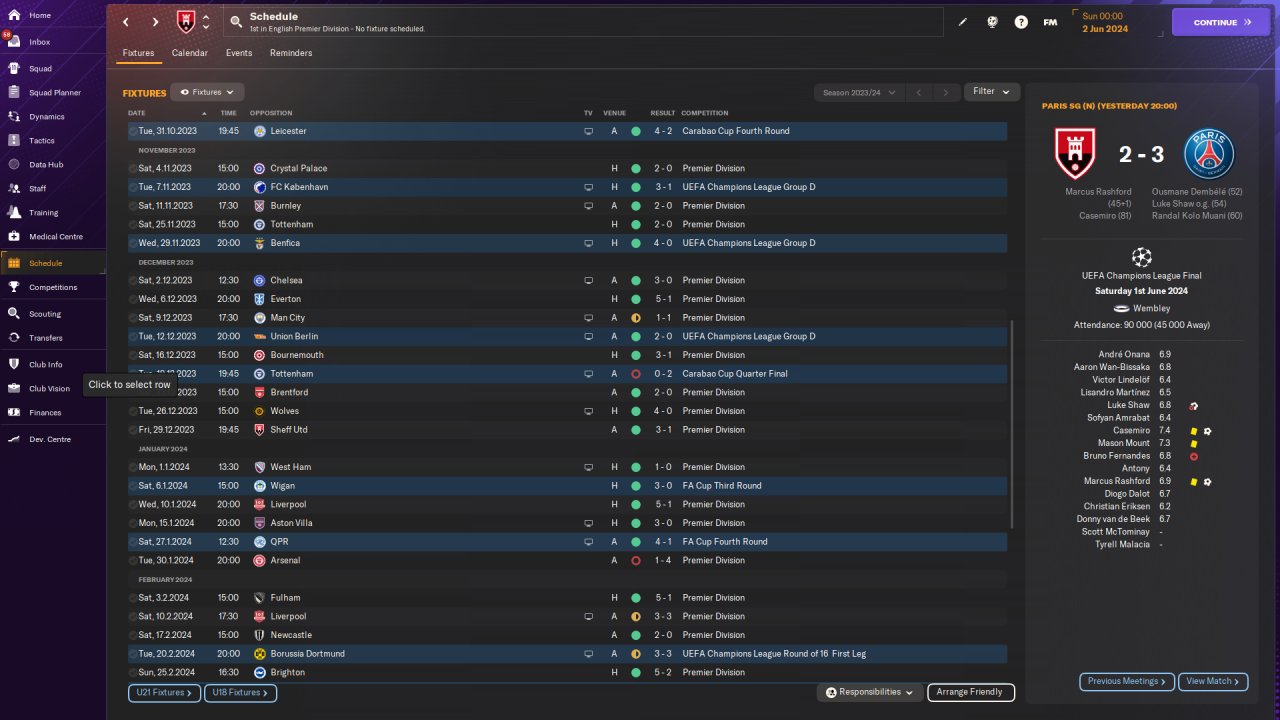Screen dimensions: 1280x720
Task: Open the Tactics screen
Action: click(x=42, y=141)
